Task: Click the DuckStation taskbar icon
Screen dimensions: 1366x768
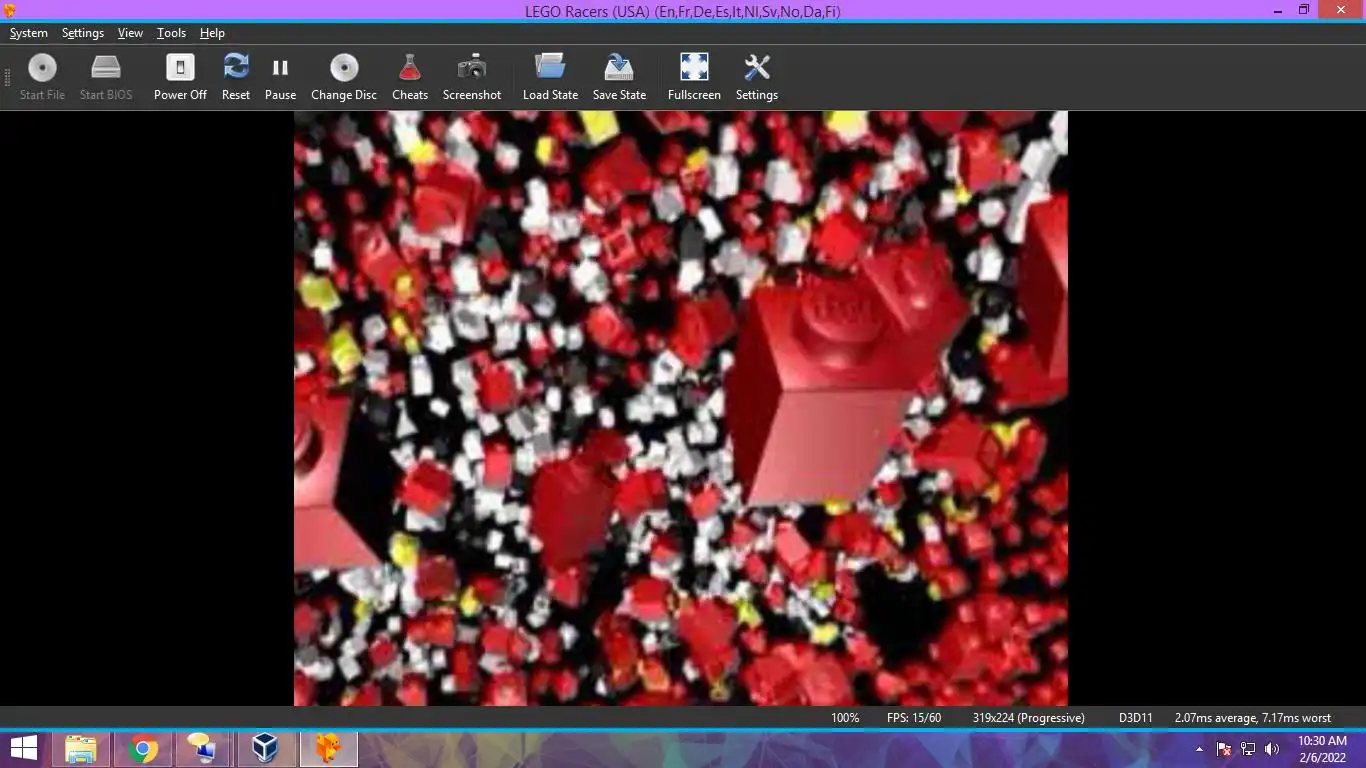Action: 328,749
